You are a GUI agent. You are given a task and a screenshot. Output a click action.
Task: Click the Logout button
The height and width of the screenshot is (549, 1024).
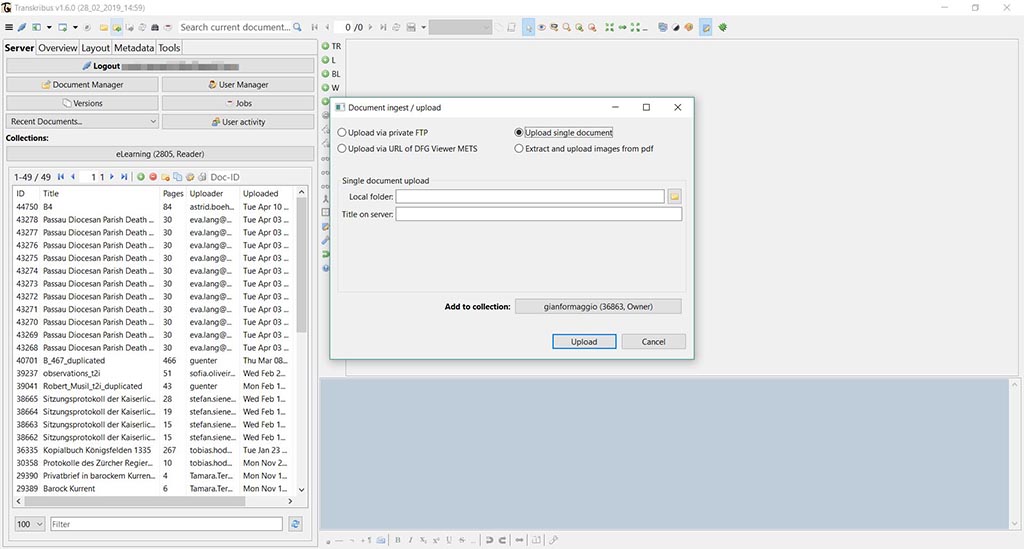click(160, 66)
